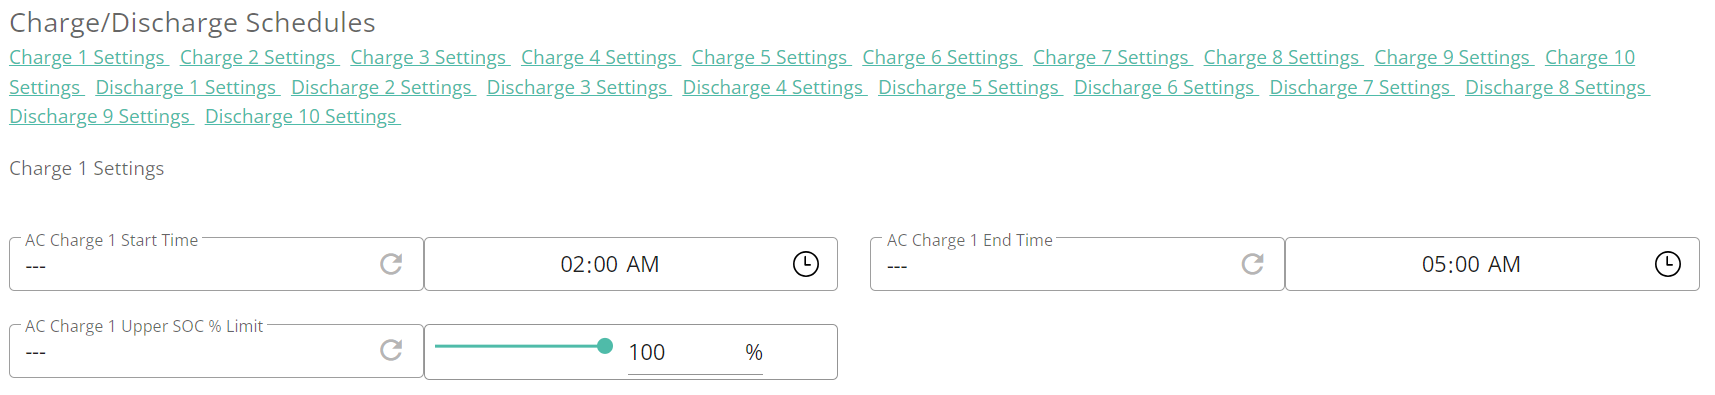This screenshot has height=395, width=1715.
Task: Open clock picker for 05:00 AM end time
Action: coord(1668,264)
